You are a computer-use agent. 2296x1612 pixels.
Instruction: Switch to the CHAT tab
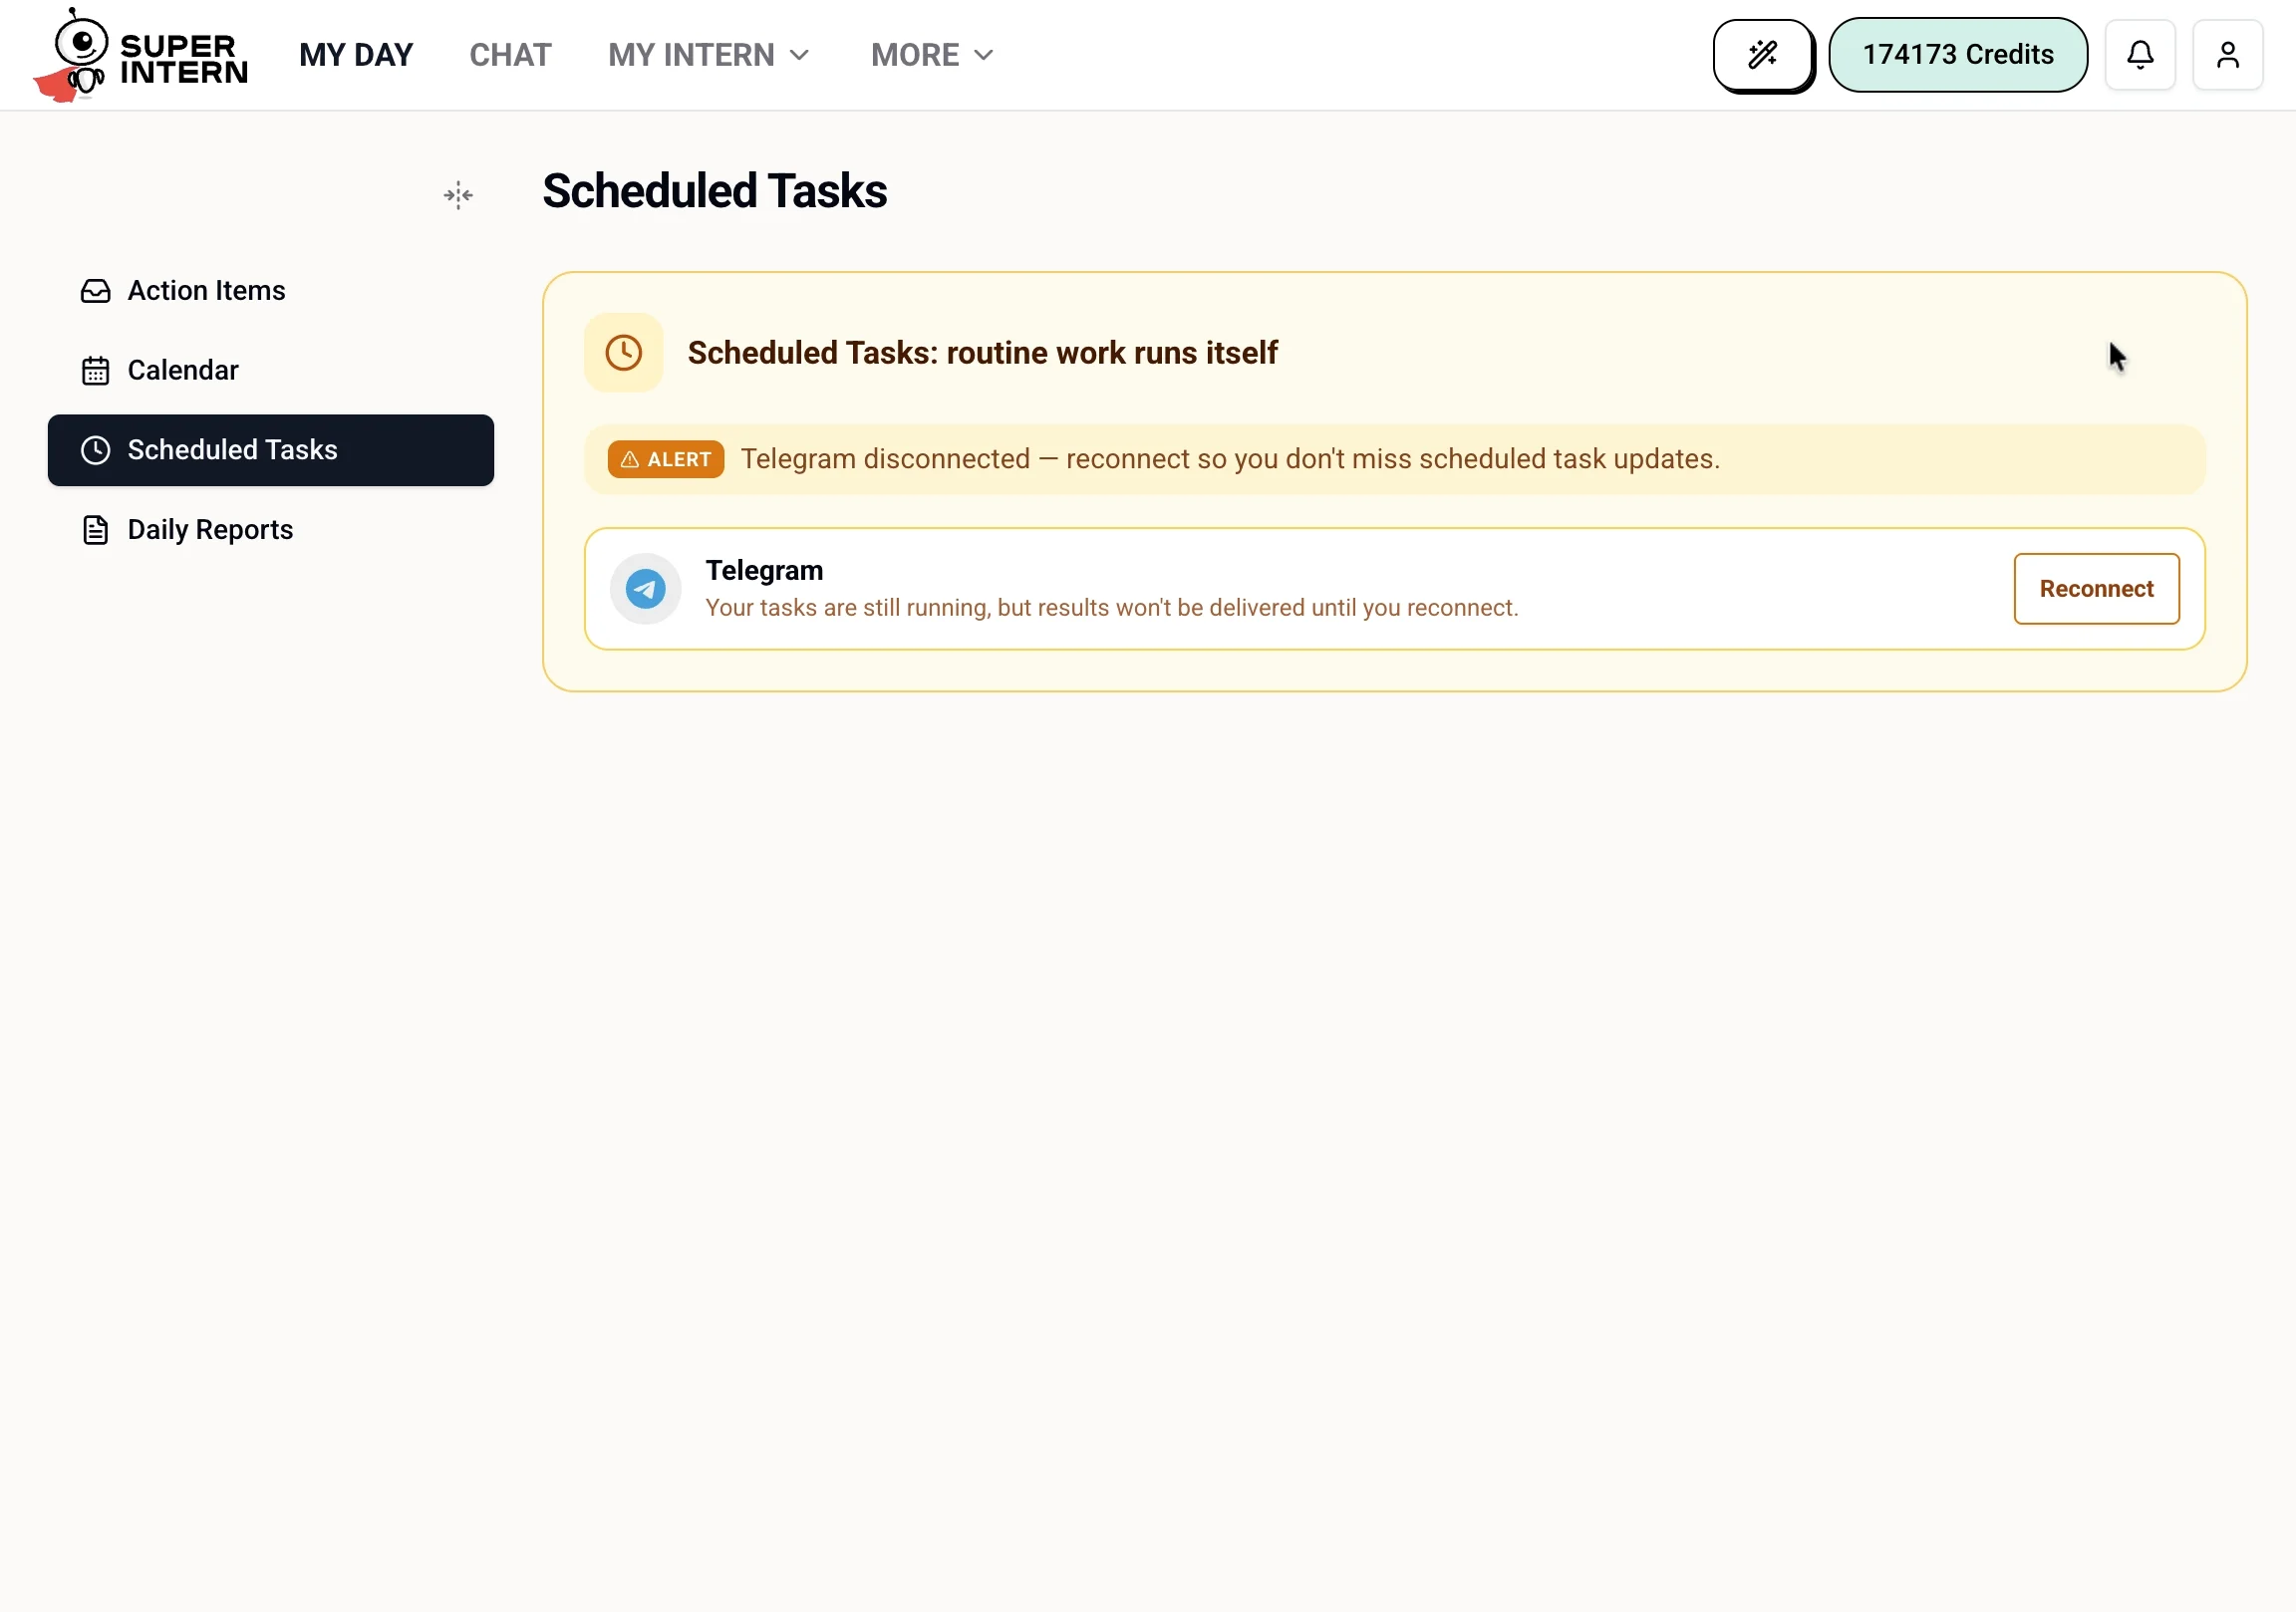point(510,55)
